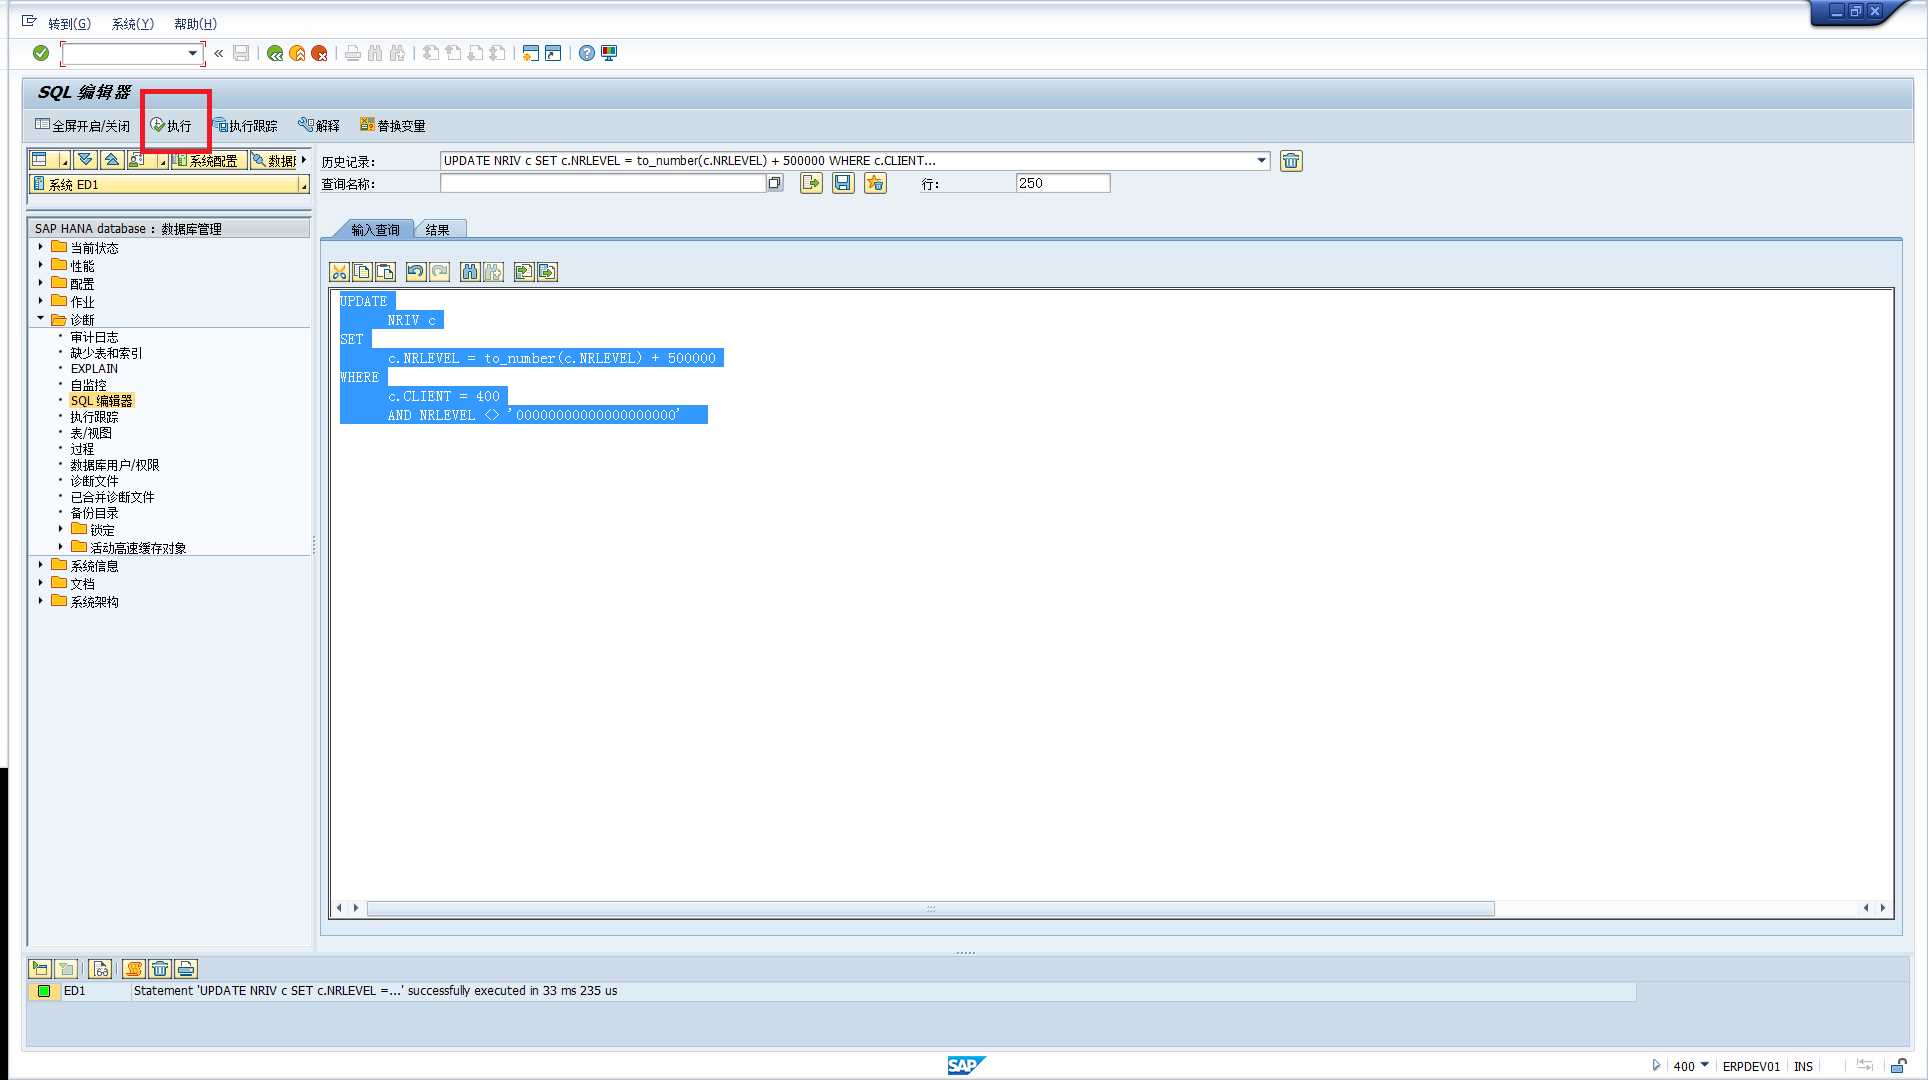
Task: Click the orange icon in the message log toolbar
Action: (x=134, y=969)
